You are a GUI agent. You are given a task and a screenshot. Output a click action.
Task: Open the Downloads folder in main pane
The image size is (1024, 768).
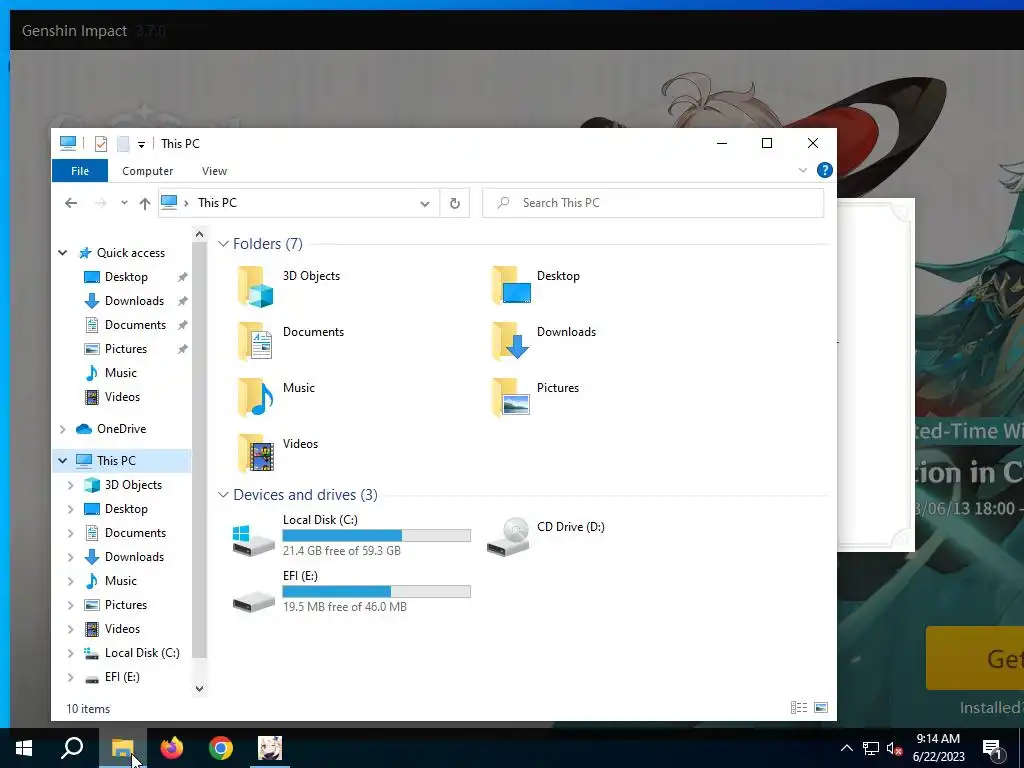click(511, 342)
